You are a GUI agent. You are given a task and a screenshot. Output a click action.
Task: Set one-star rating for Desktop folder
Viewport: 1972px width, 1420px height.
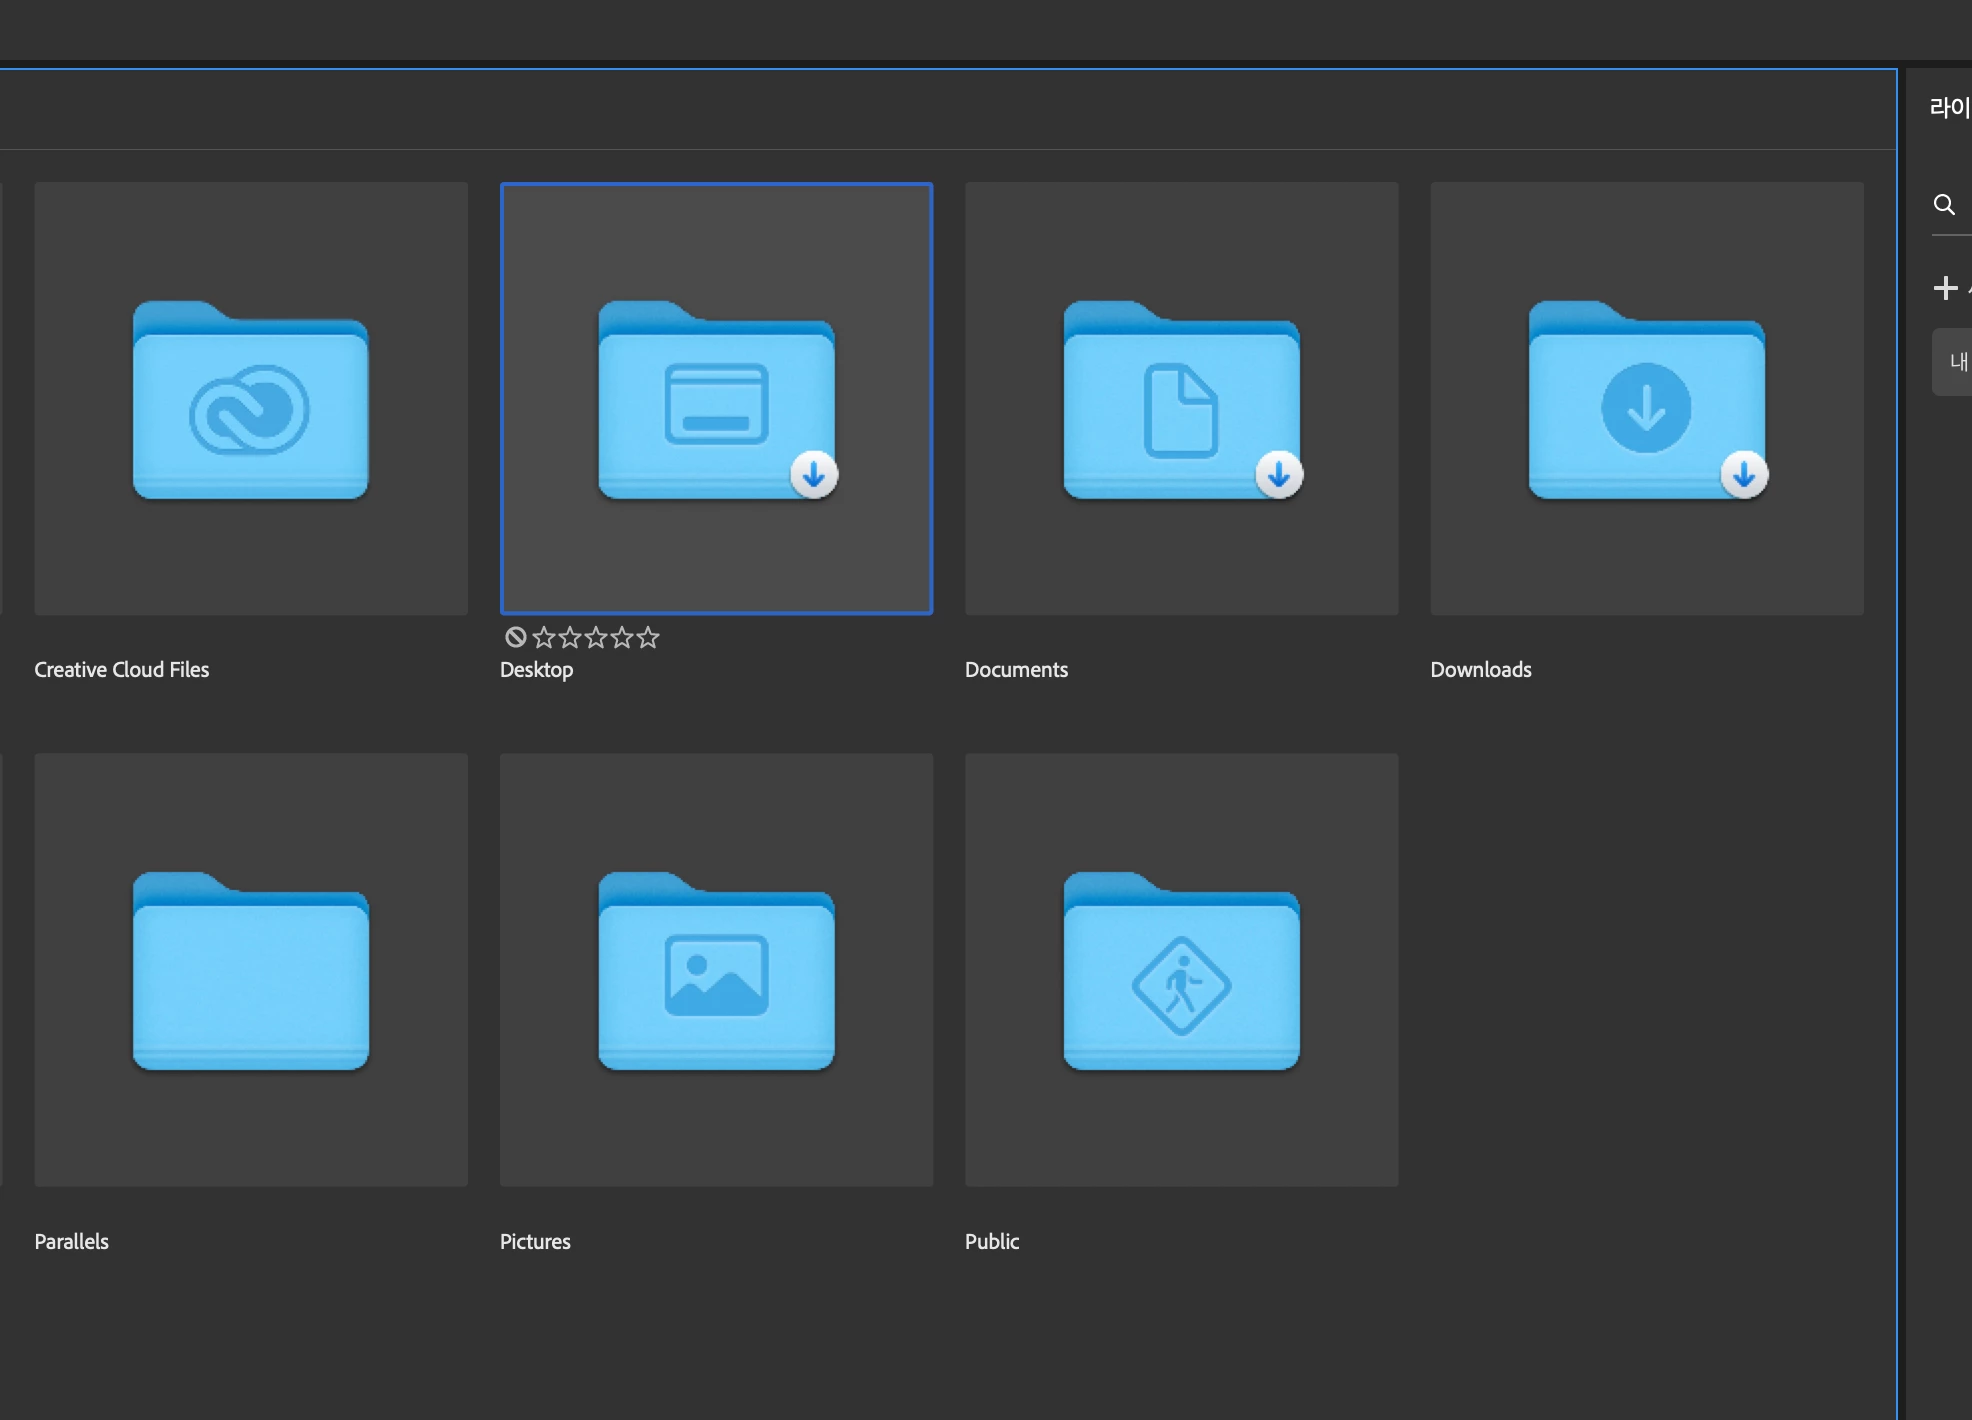click(x=544, y=637)
